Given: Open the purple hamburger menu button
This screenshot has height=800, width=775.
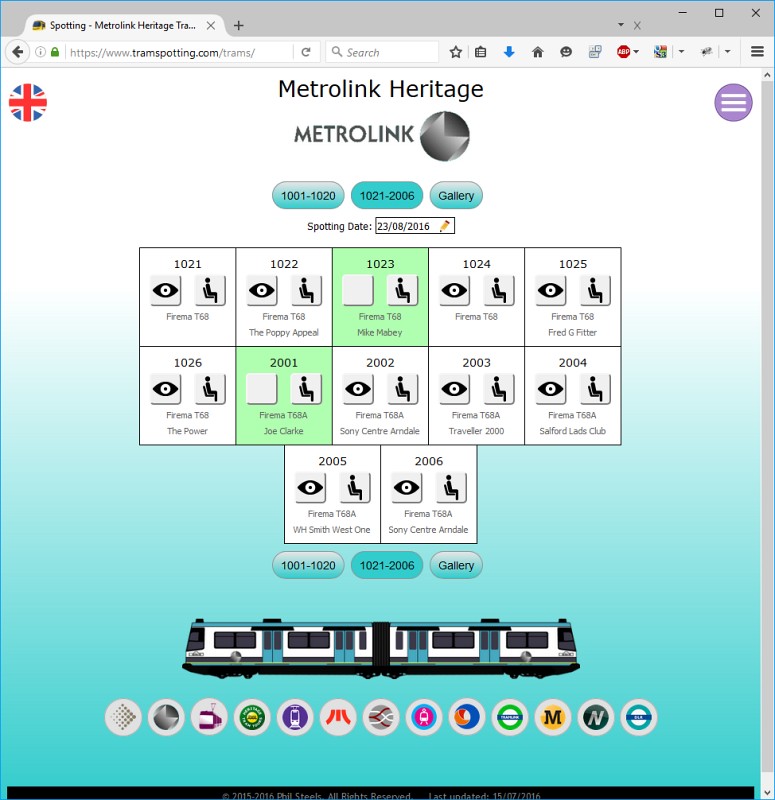Looking at the screenshot, I should click(733, 103).
